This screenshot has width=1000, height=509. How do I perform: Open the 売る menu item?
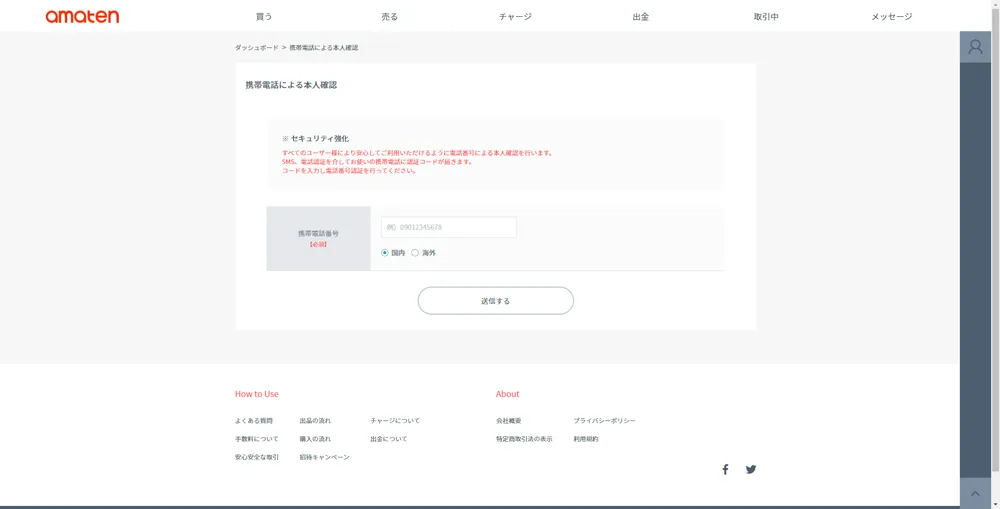pos(390,17)
